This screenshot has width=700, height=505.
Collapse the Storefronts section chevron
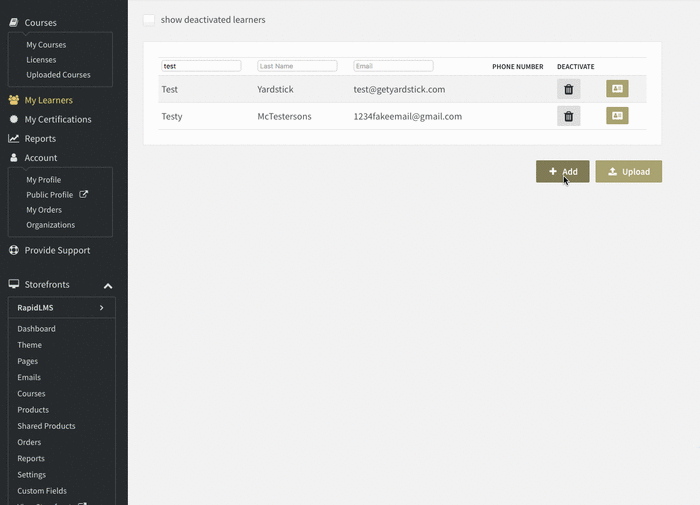[108, 286]
